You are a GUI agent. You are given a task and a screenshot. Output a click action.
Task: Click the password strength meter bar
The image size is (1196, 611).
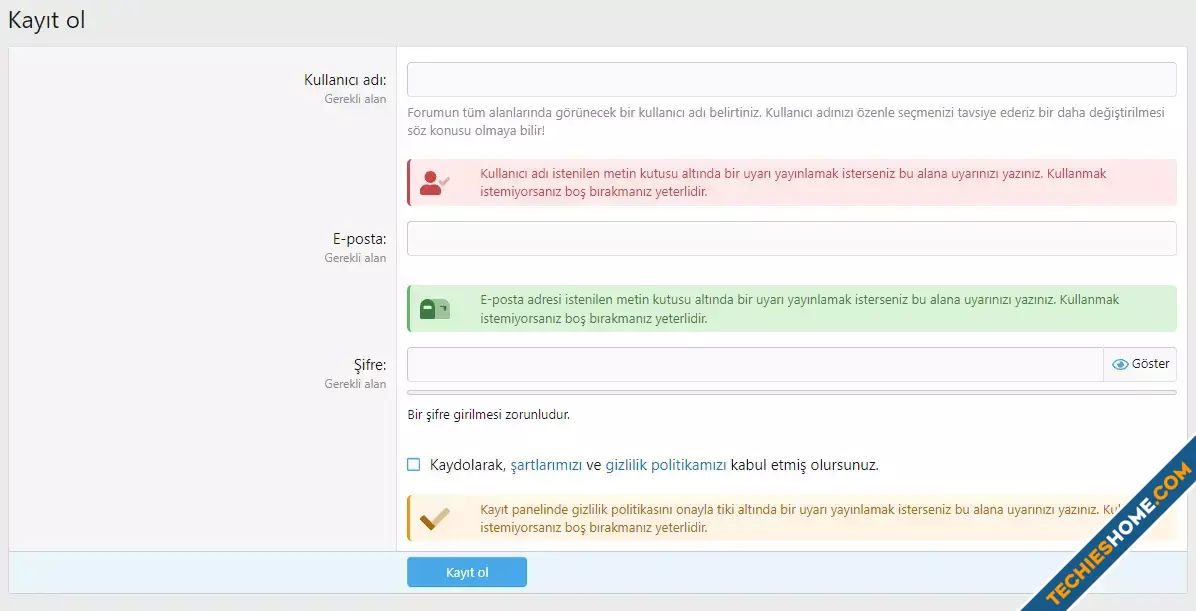pyautogui.click(x=792, y=393)
